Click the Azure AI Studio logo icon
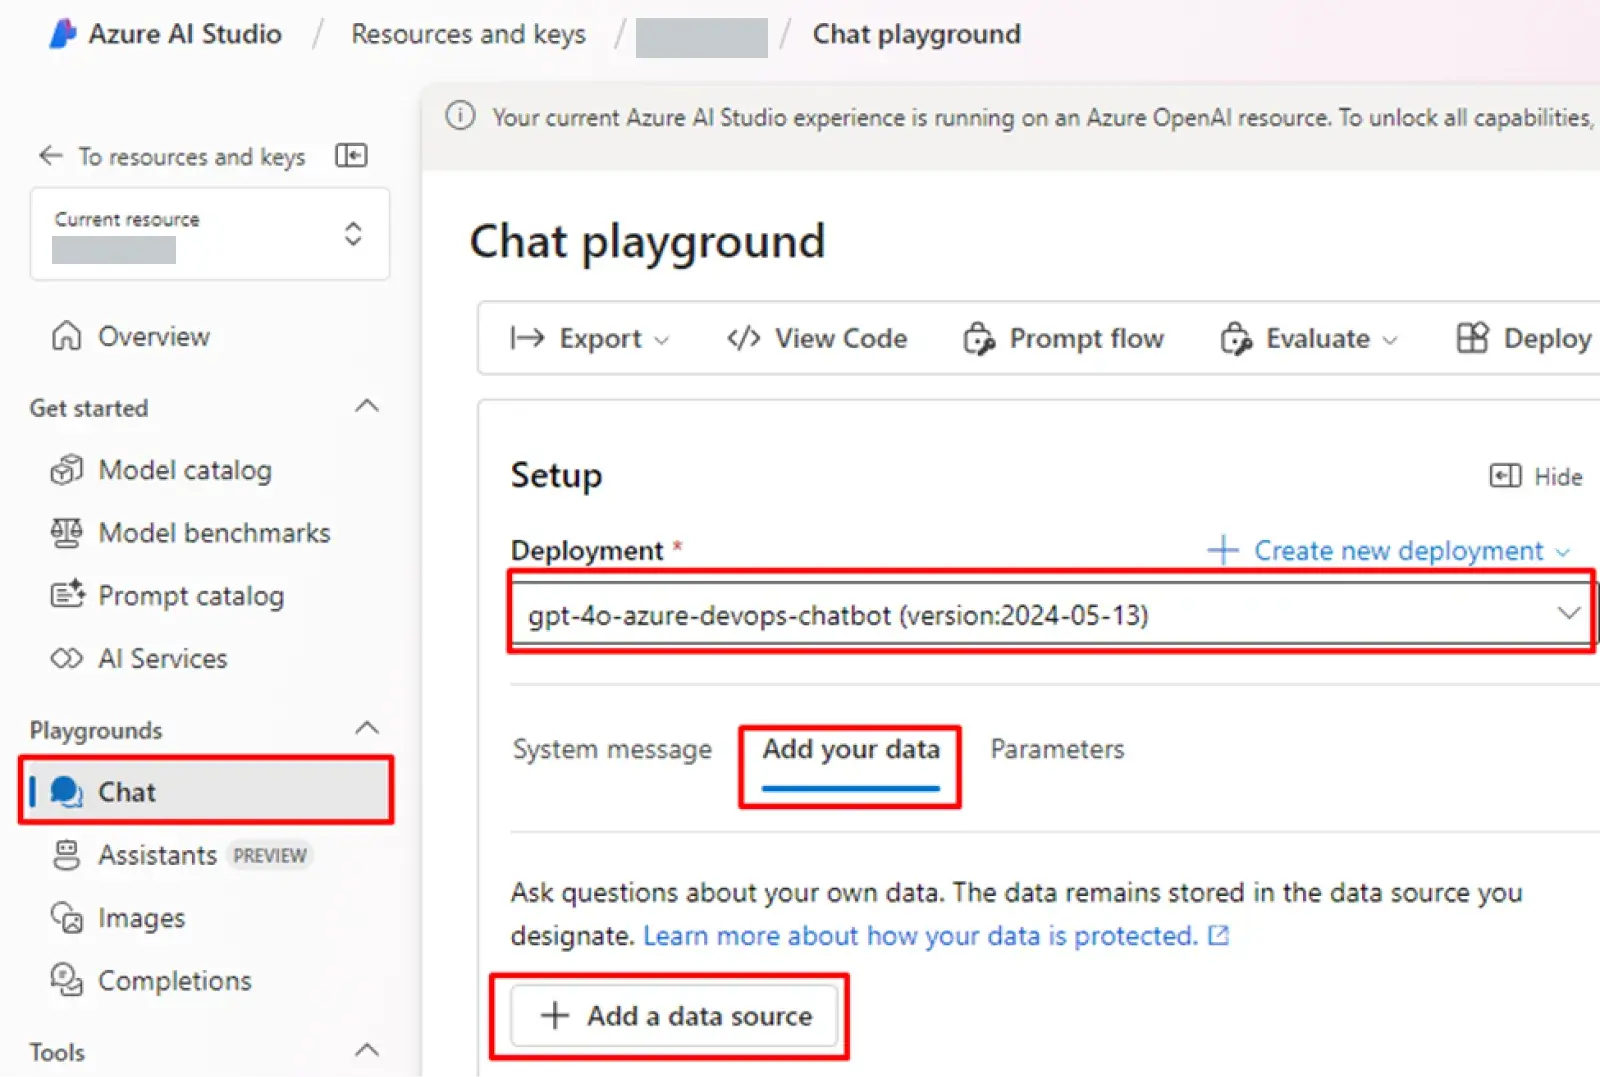 coord(62,34)
